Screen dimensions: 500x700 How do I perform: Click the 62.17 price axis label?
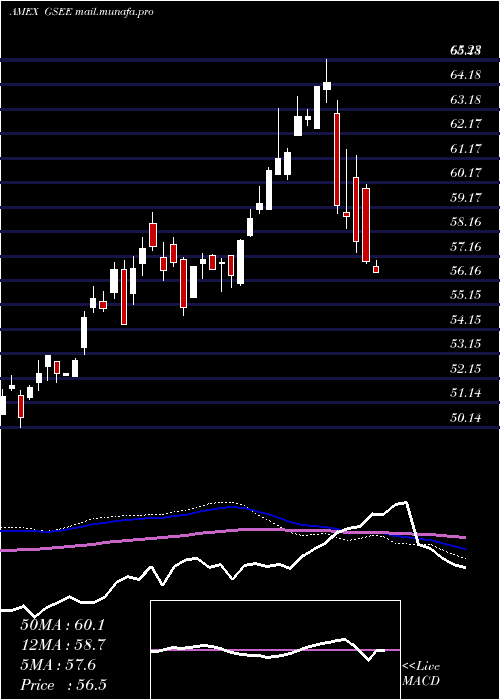tap(466, 124)
